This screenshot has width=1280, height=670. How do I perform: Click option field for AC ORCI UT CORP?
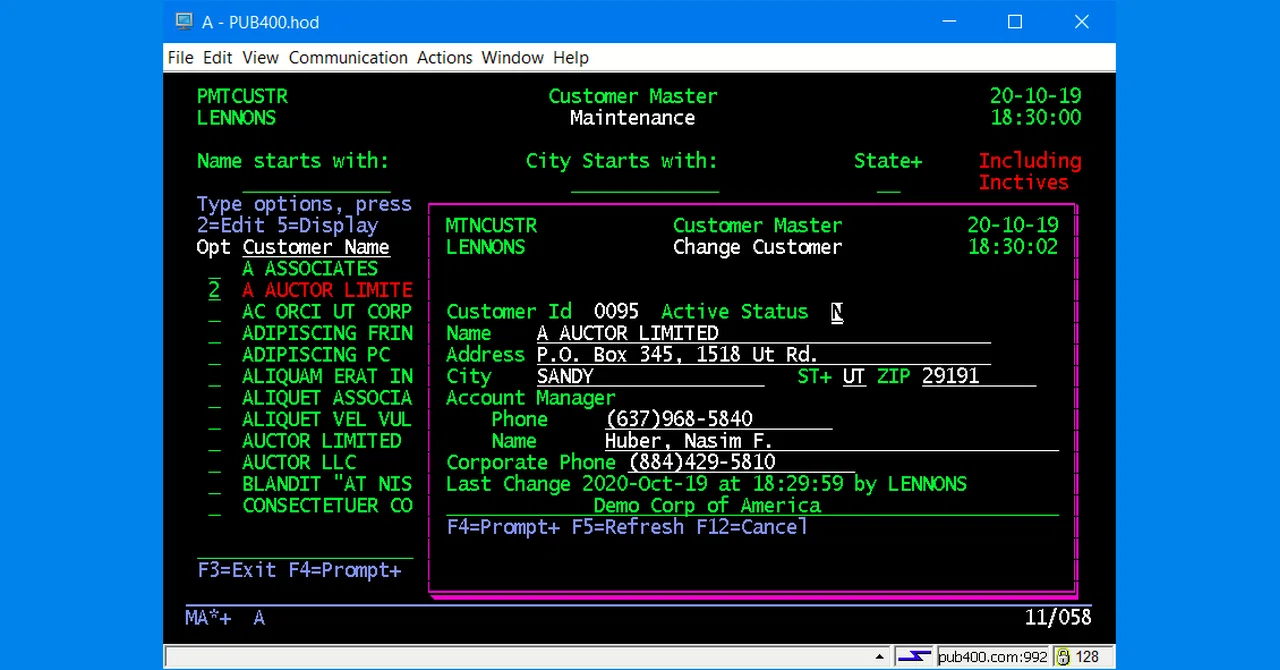[x=214, y=312]
